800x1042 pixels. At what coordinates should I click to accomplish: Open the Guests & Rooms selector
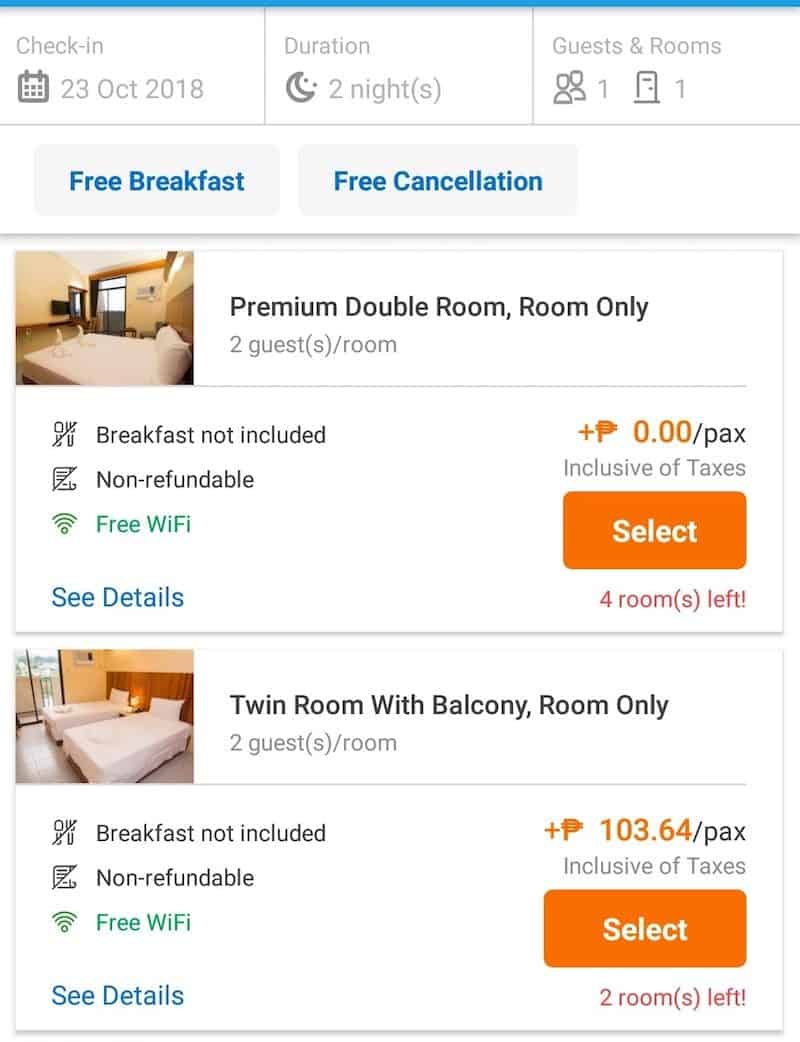(x=666, y=68)
